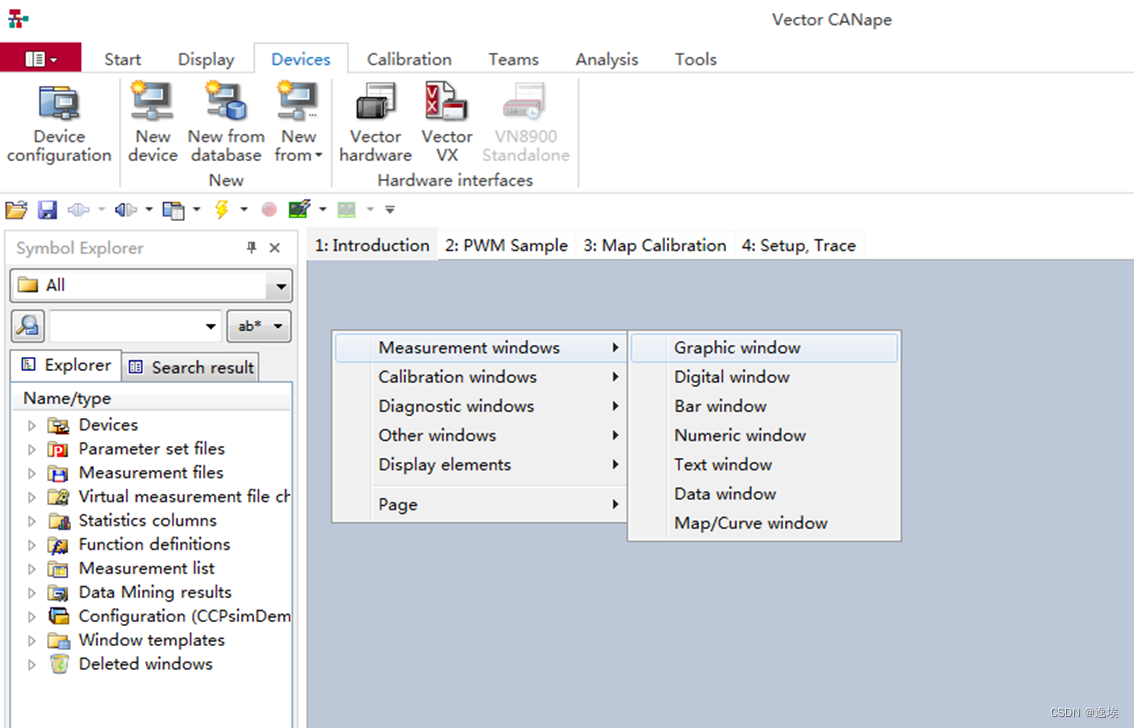The width and height of the screenshot is (1134, 728).
Task: Click the search magnifier button
Action: [28, 326]
